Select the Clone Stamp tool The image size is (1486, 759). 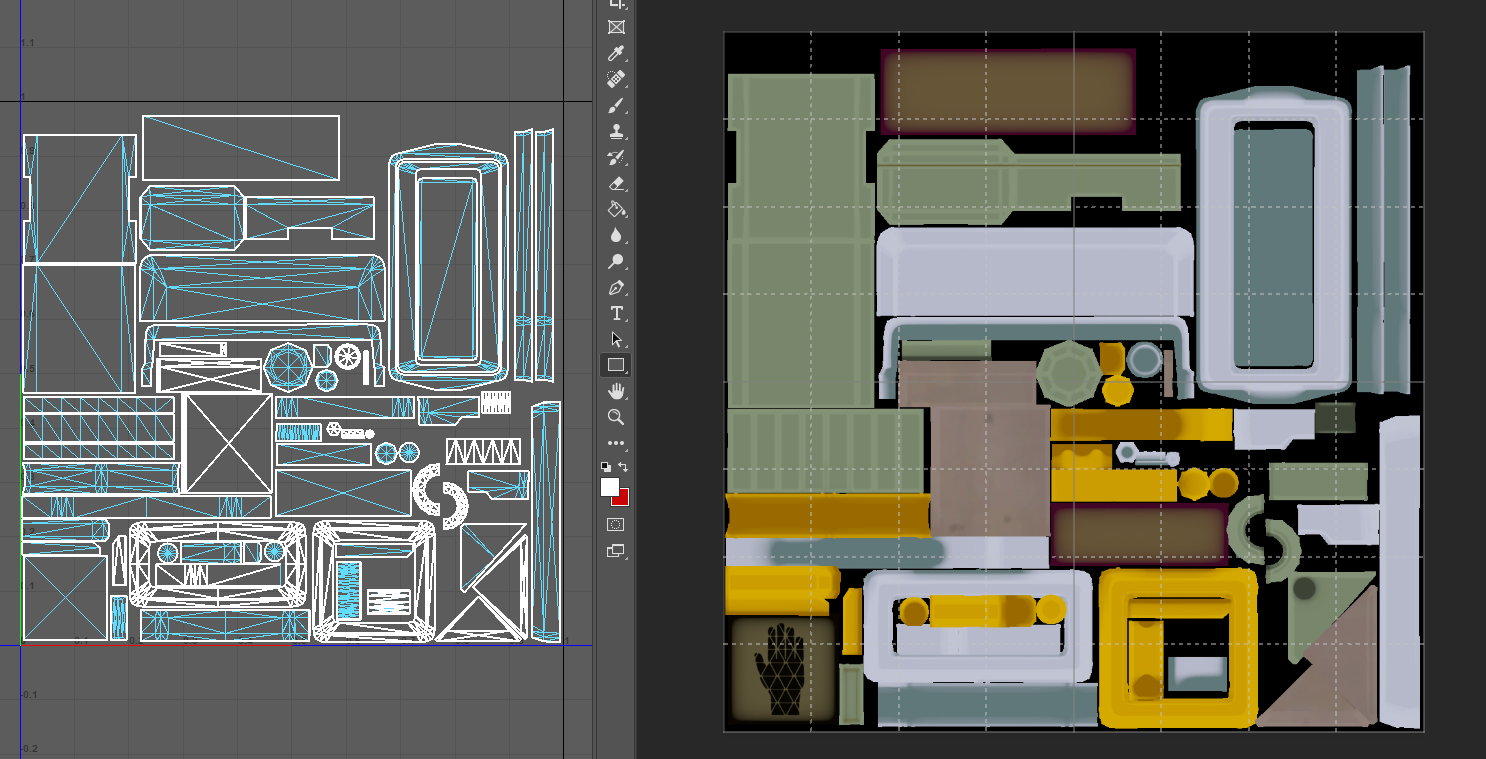click(x=616, y=131)
